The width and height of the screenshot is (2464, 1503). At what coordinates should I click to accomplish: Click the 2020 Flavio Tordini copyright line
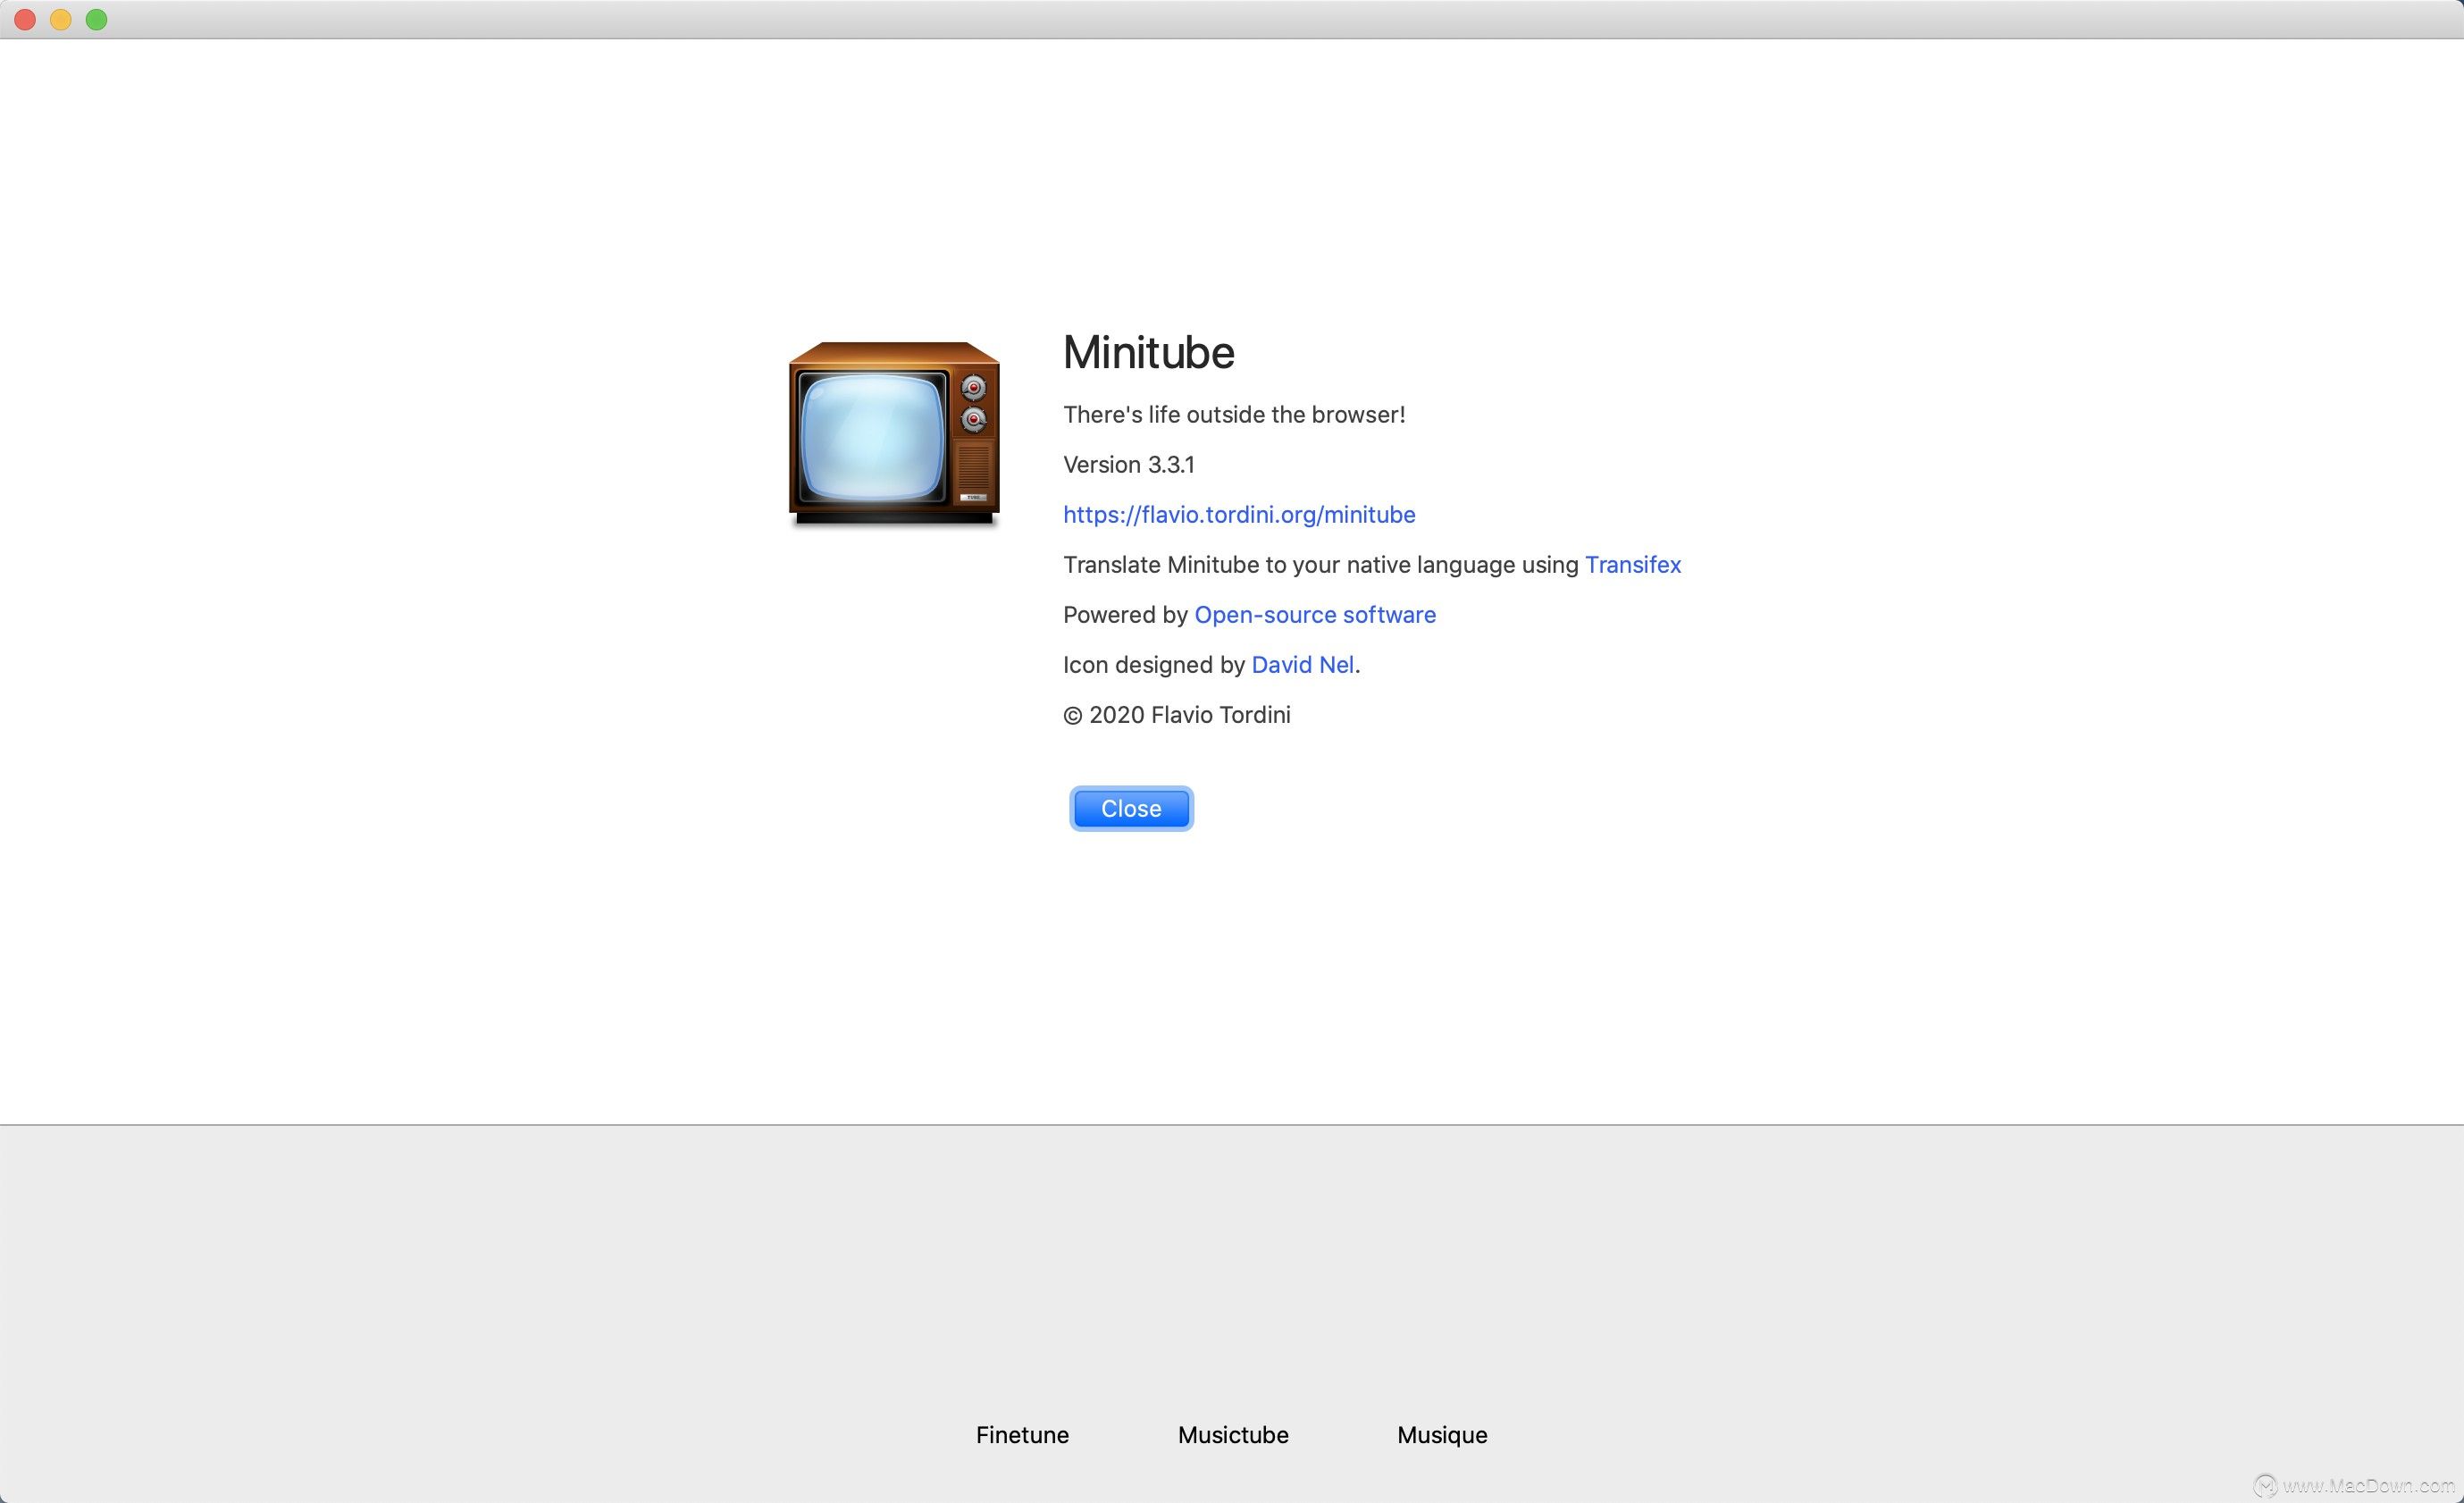pos(1176,714)
